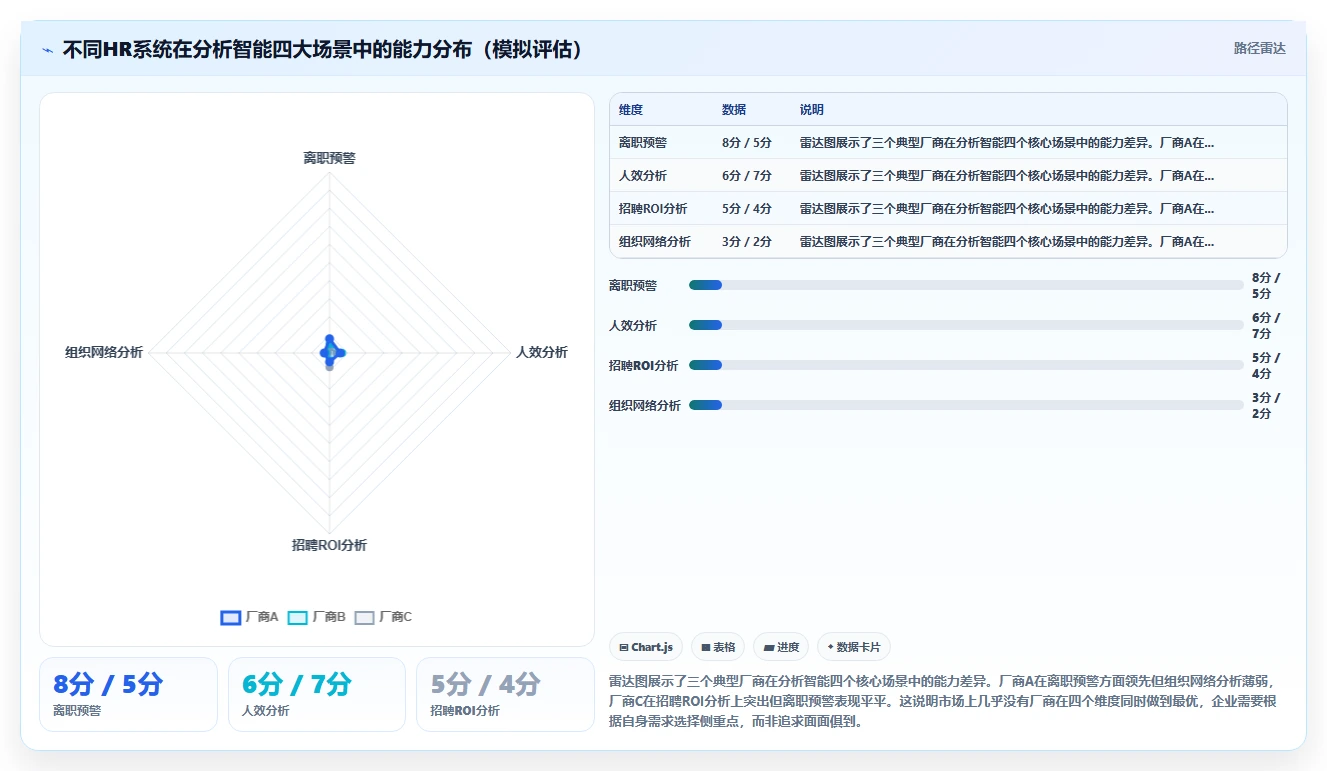
Task: Click the 组织网络分析 progress row label
Action: click(x=645, y=405)
